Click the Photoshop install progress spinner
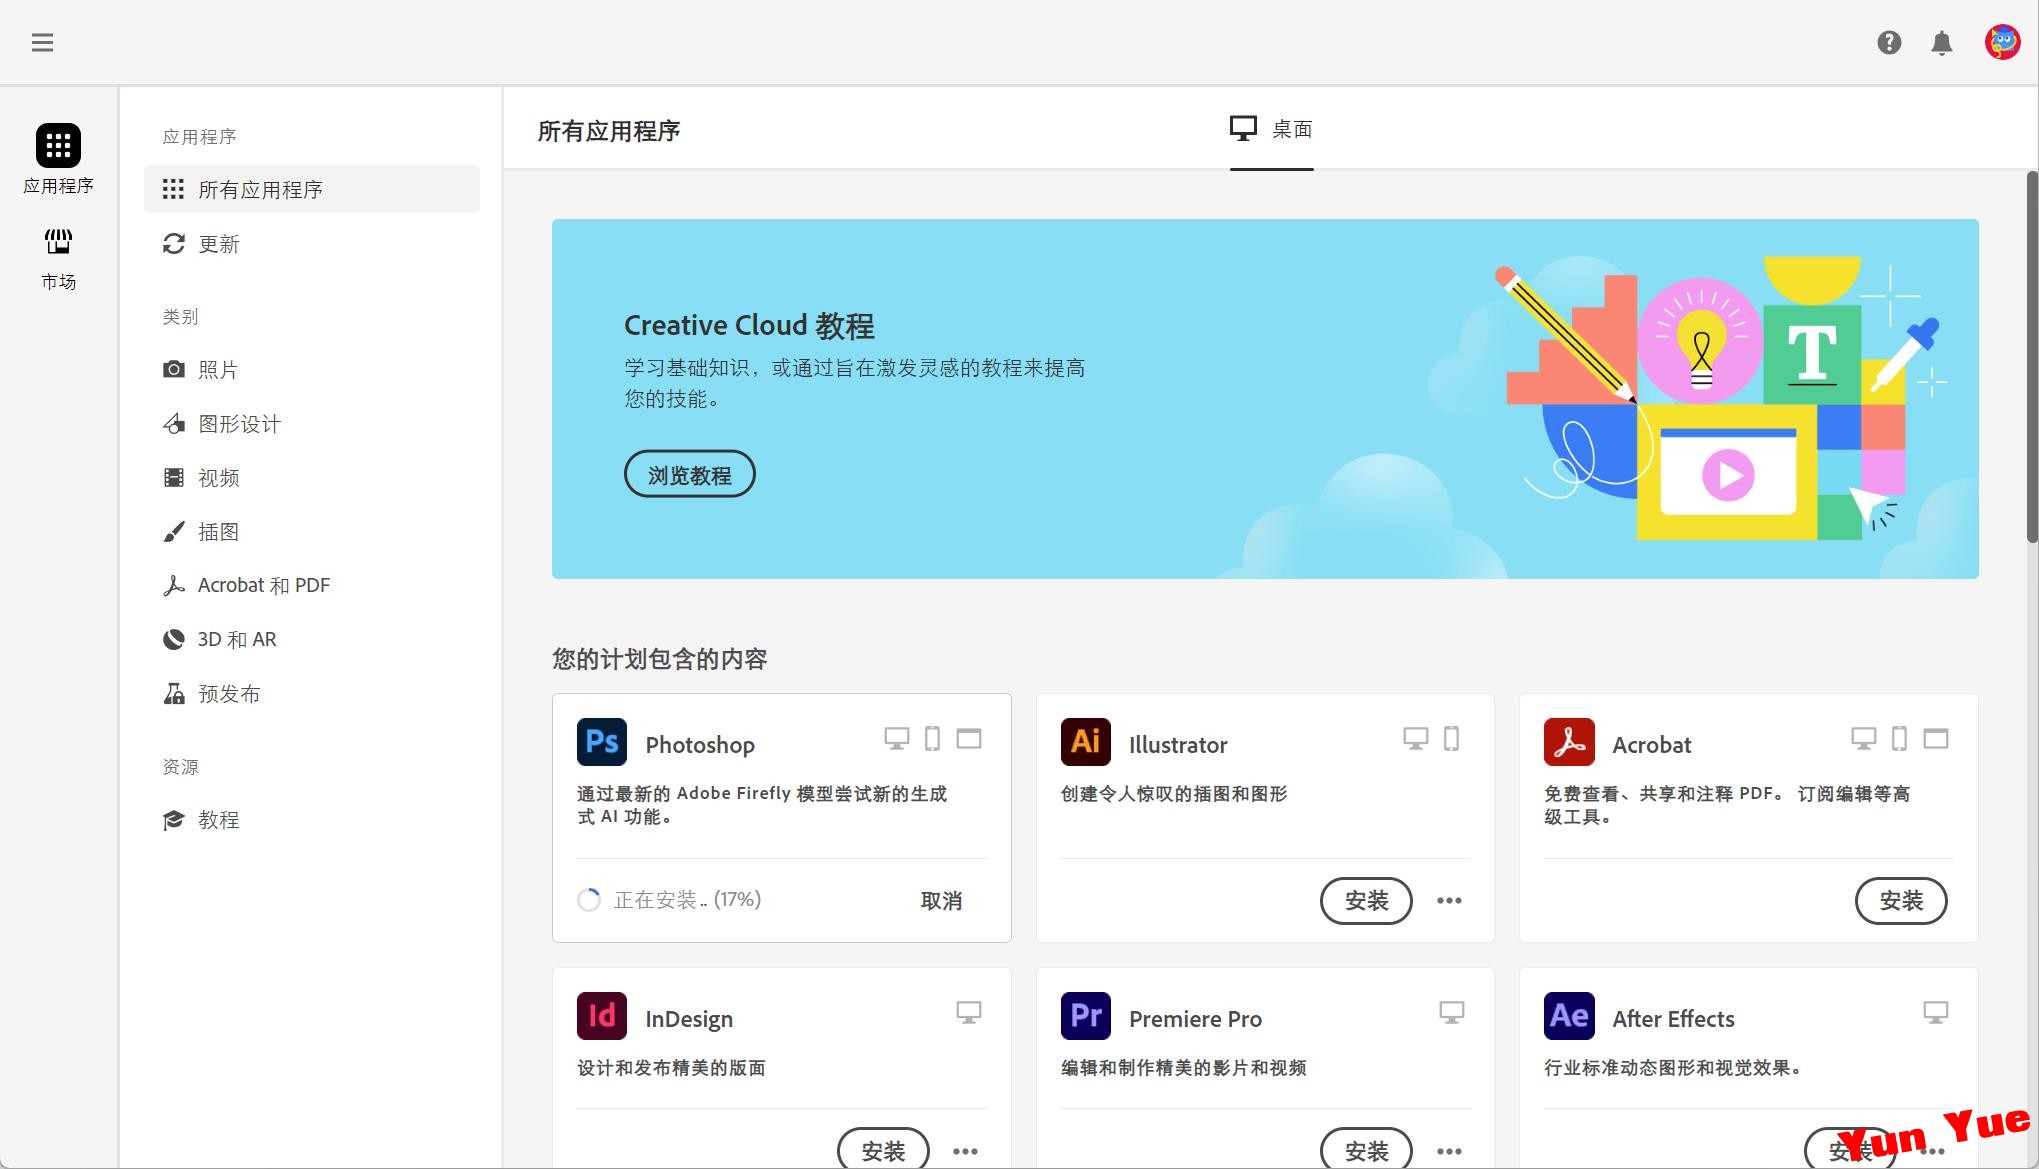 tap(589, 900)
